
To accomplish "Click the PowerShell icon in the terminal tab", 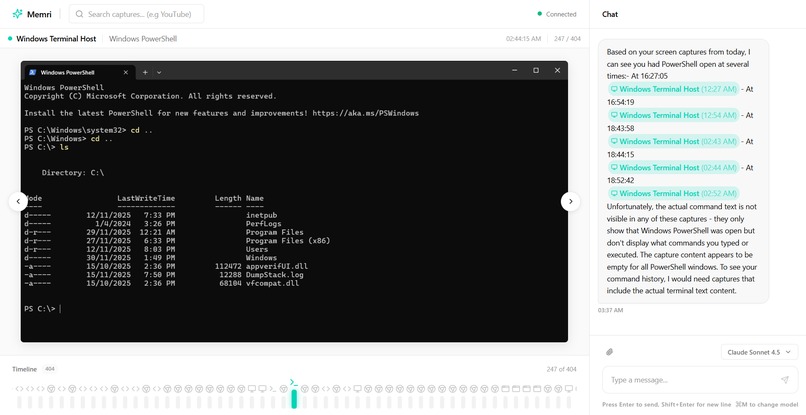I will (33, 73).
